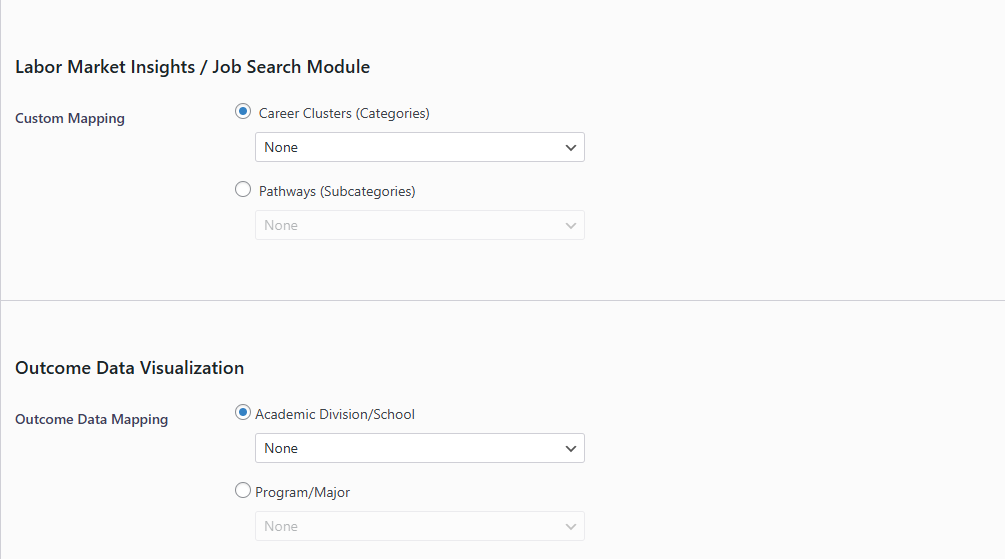Expand the Academic Division/School select box
Image resolution: width=1005 pixels, height=559 pixels.
pyautogui.click(x=410, y=449)
